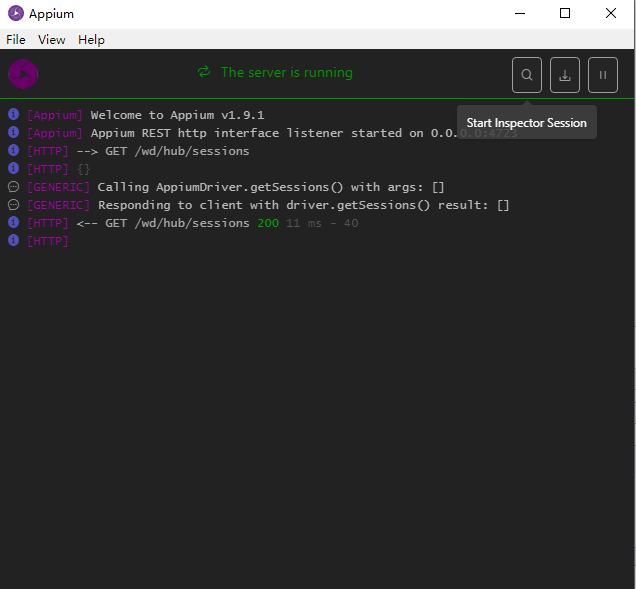The height and width of the screenshot is (589, 636).
Task: Minimize the Appium window
Action: coord(520,13)
